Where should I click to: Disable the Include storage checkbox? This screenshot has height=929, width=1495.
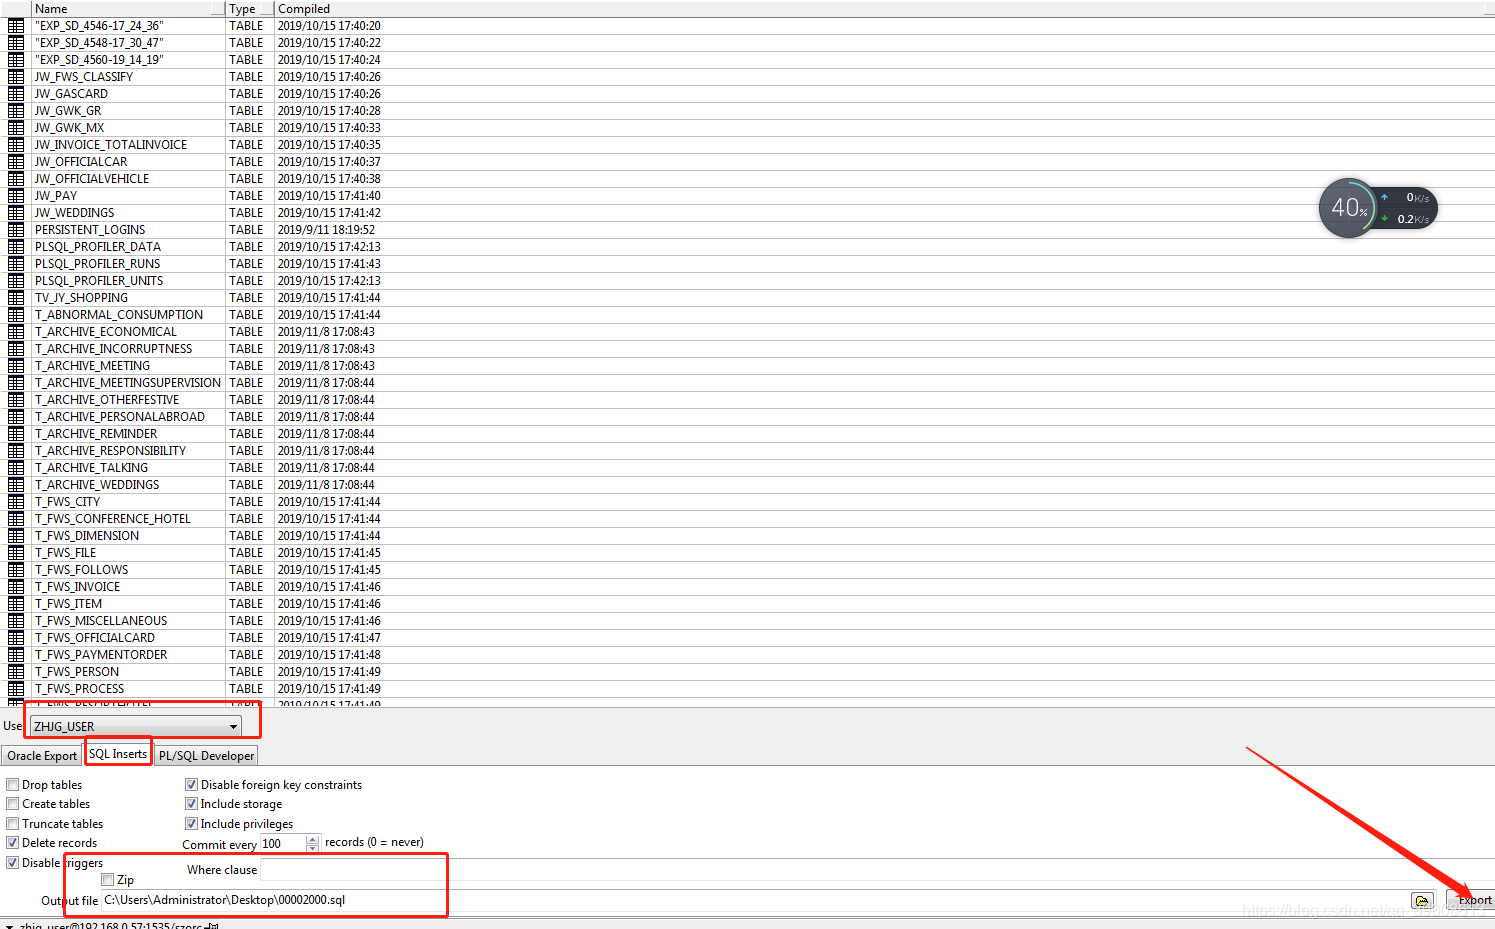[191, 803]
